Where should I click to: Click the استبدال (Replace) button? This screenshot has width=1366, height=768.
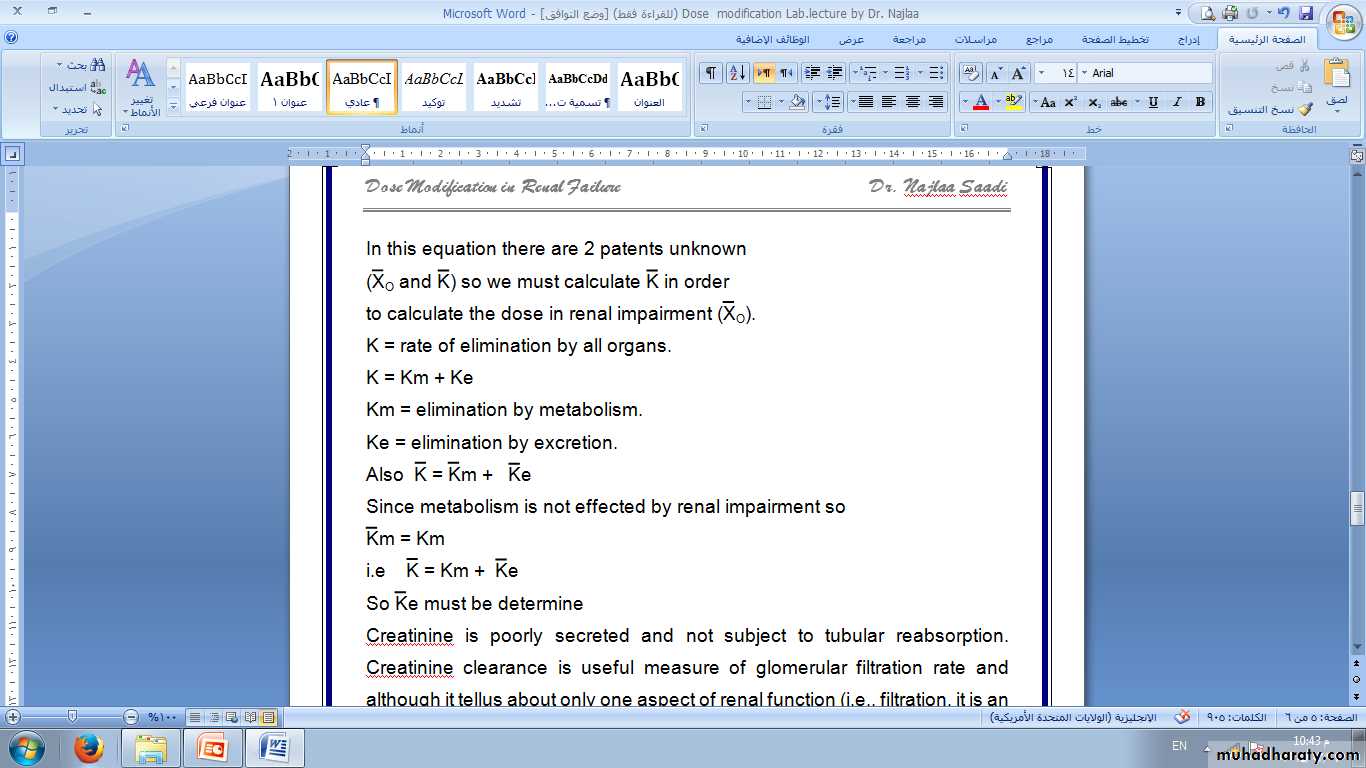point(74,87)
